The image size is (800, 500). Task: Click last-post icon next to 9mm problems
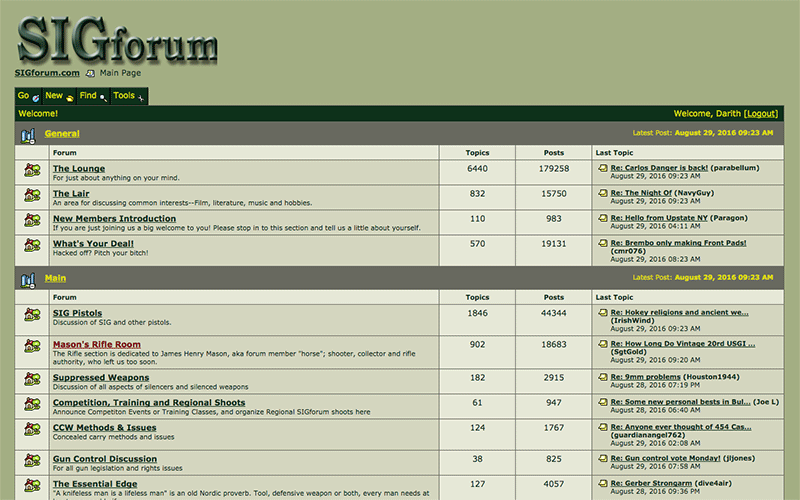(603, 377)
